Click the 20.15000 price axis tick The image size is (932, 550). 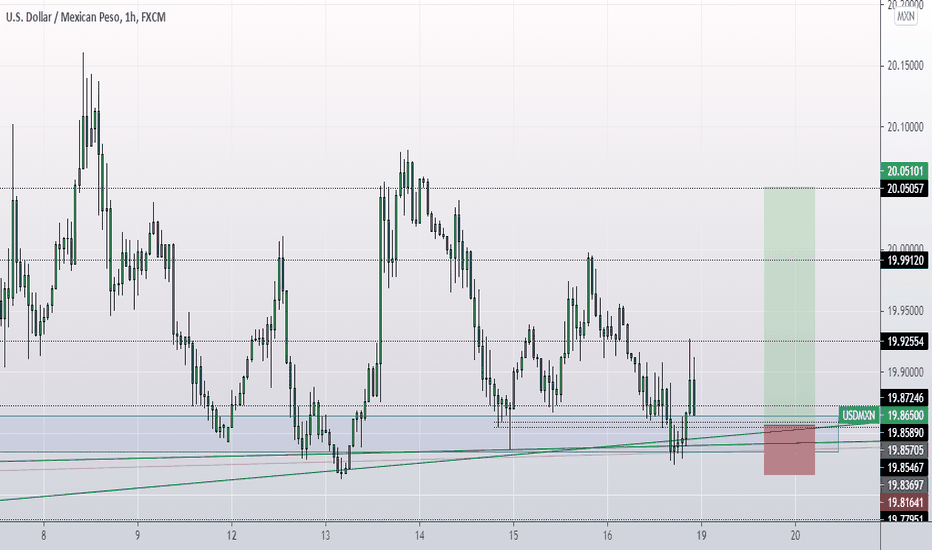click(x=905, y=65)
